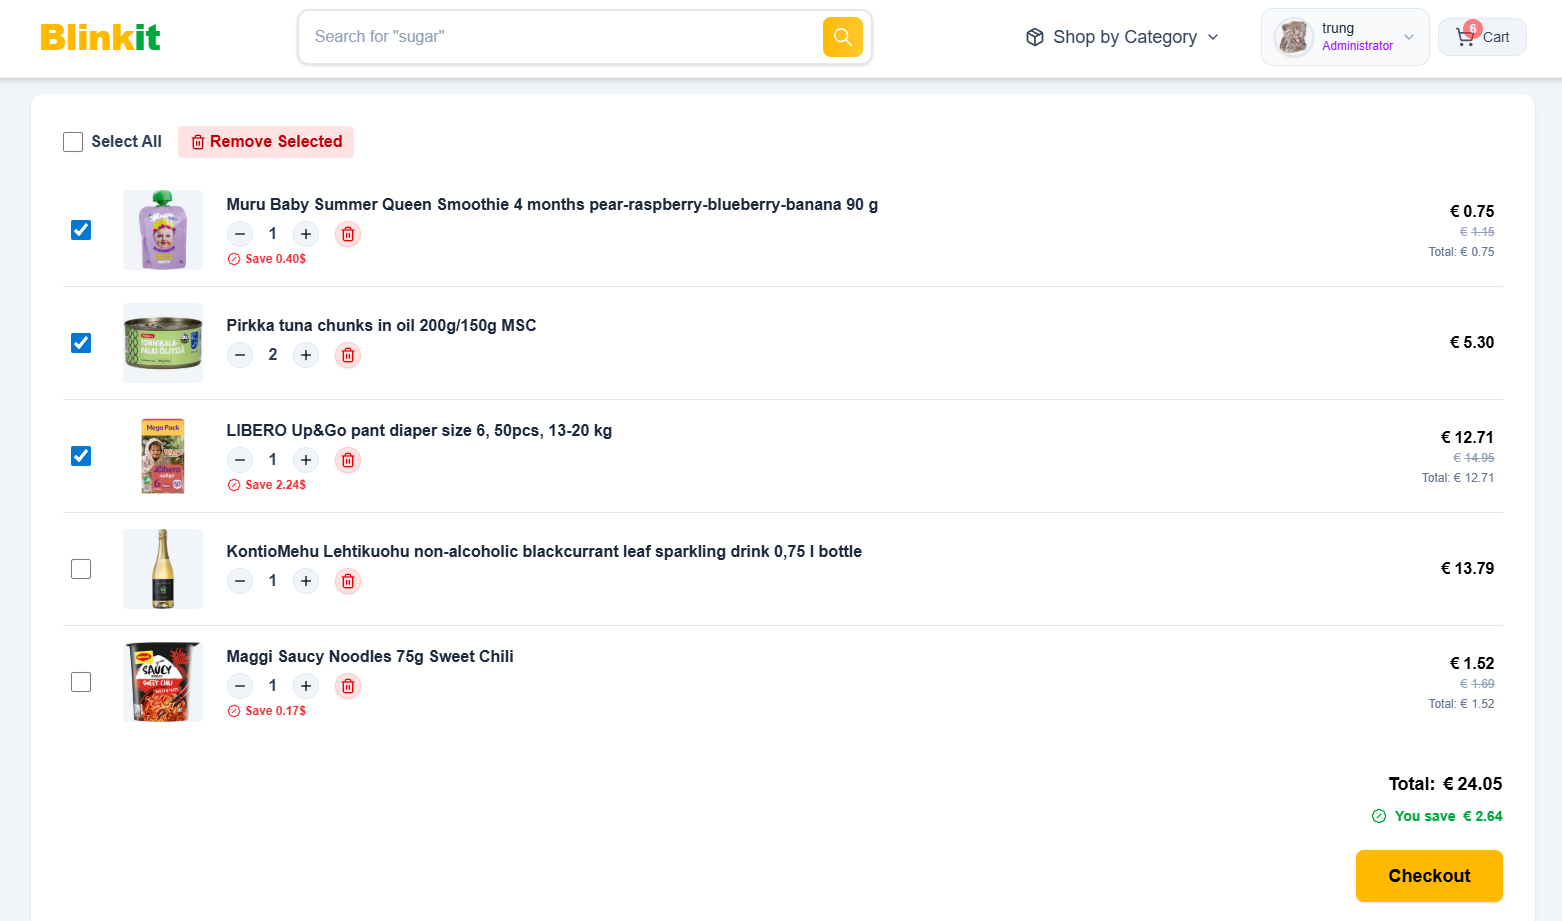The image size is (1562, 921).
Task: Decrease quantity of LIBERO Up&Go diaper
Action: (240, 460)
